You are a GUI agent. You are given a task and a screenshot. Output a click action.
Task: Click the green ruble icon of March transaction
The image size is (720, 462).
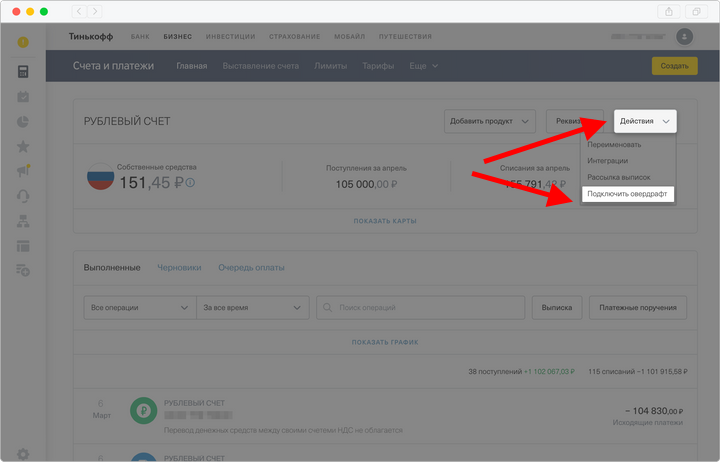(x=144, y=411)
